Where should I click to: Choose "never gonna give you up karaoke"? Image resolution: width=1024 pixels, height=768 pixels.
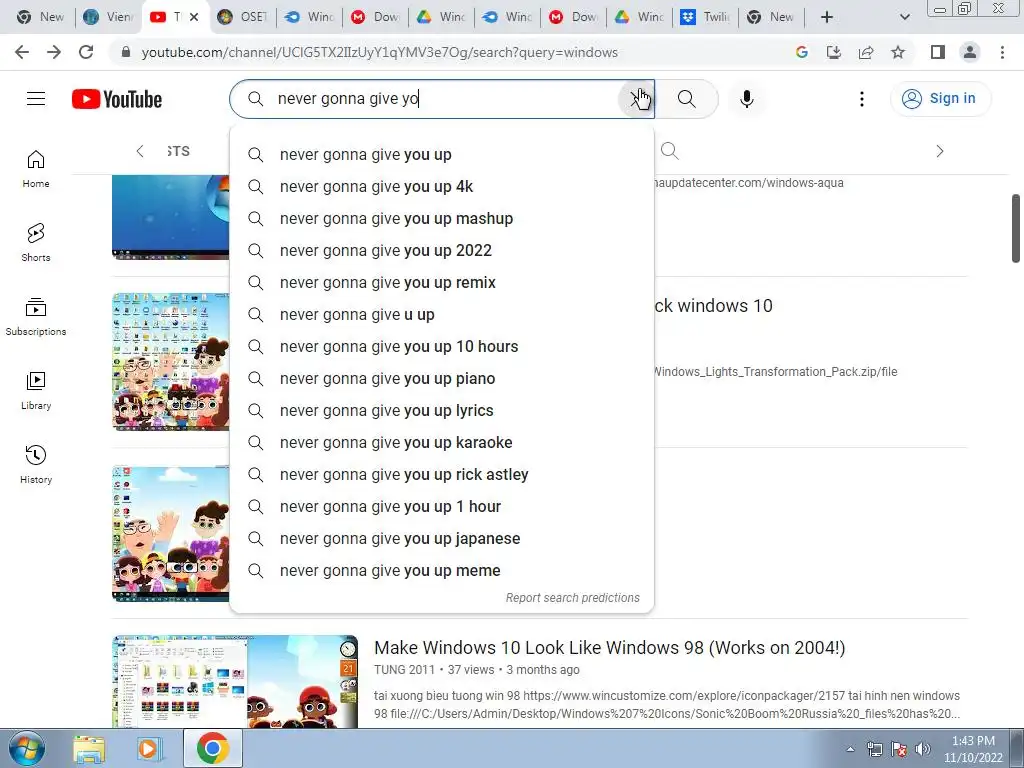(x=442, y=443)
